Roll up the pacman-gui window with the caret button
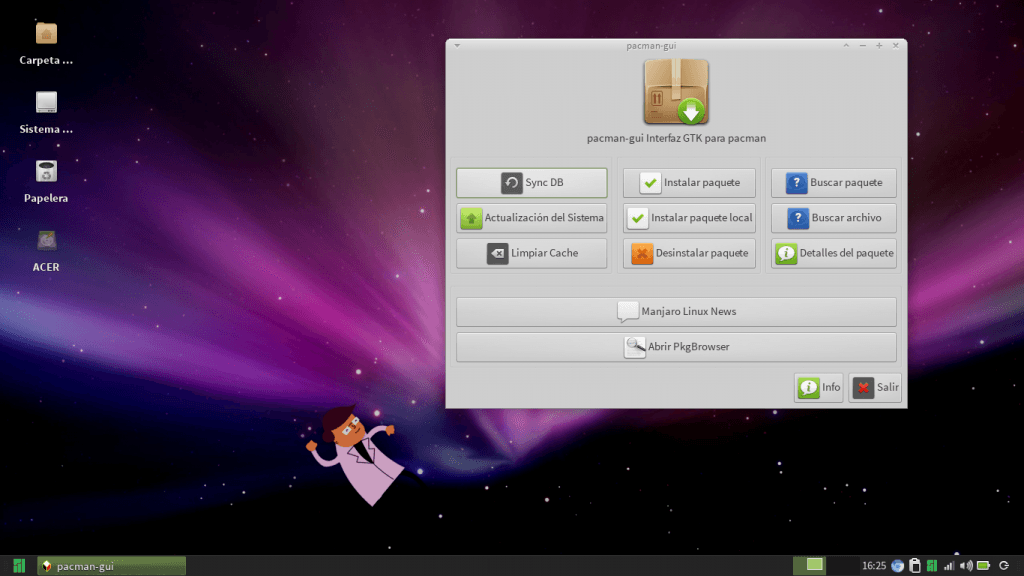1024x576 pixels. click(846, 46)
